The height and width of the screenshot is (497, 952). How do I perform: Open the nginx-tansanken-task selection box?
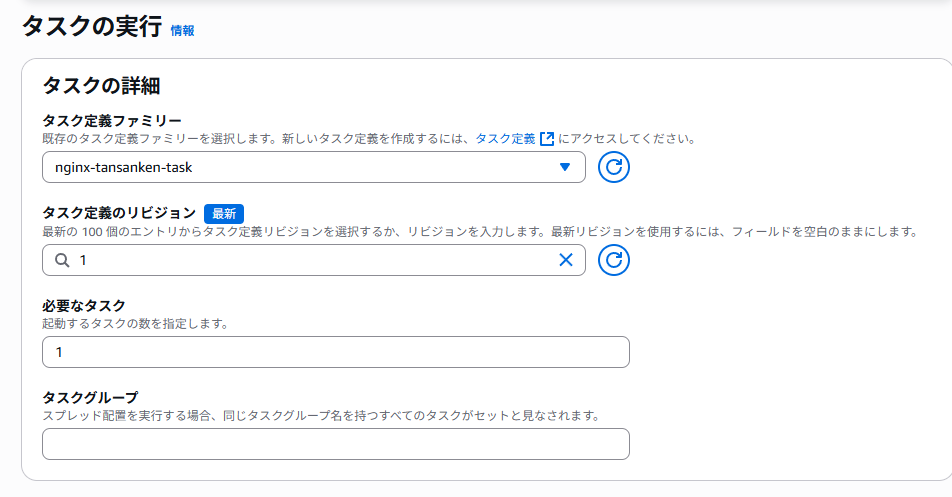[x=300, y=167]
